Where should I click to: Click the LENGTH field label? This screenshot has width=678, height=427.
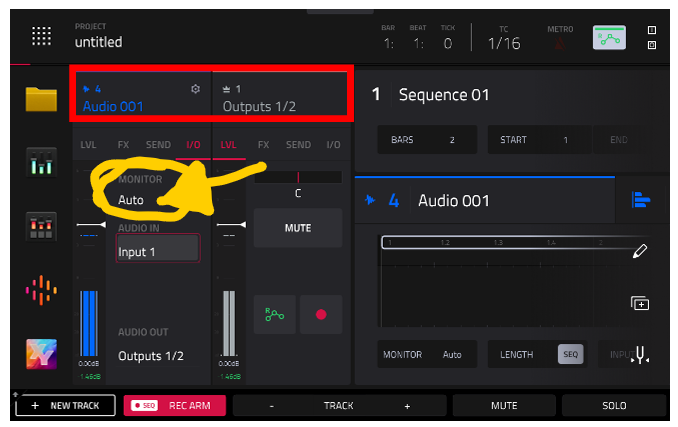point(516,354)
